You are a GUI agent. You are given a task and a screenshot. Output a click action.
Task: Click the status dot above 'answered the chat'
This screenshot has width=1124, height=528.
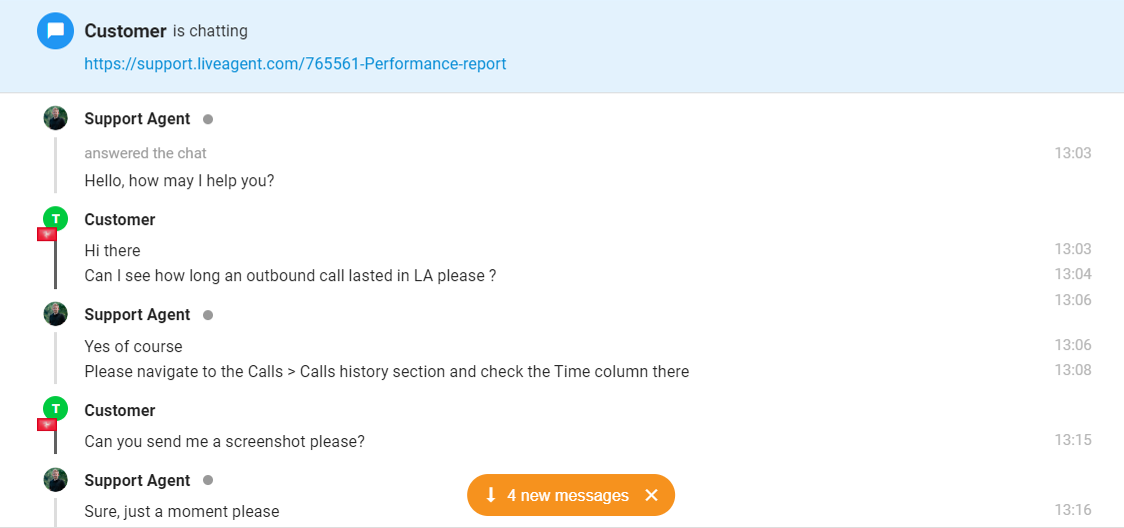point(208,119)
